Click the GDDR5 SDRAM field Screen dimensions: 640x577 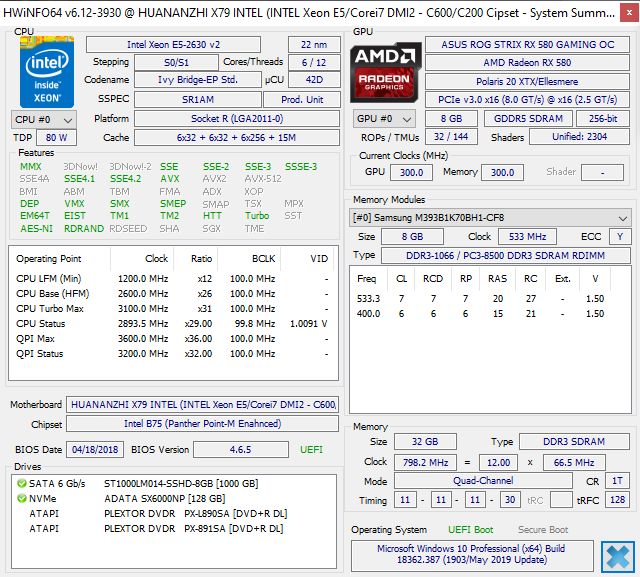click(x=528, y=119)
